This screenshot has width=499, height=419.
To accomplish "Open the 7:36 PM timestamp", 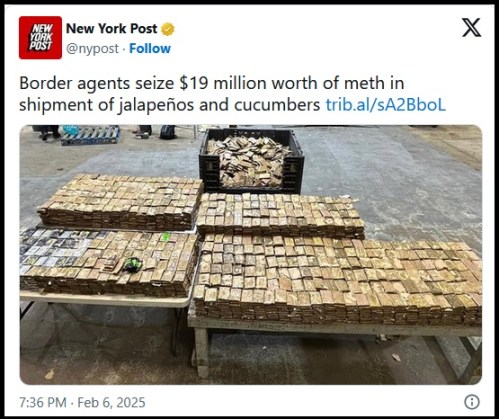I will pyautogui.click(x=43, y=402).
